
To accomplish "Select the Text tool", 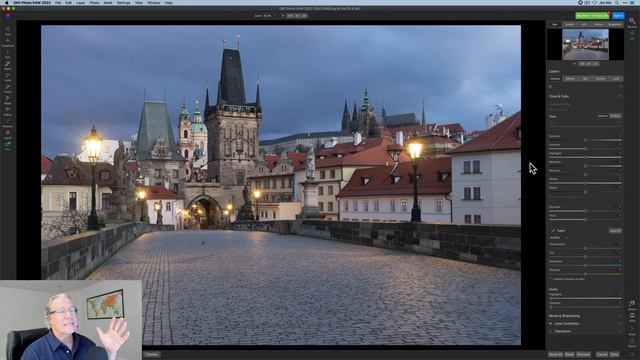I will (7, 54).
